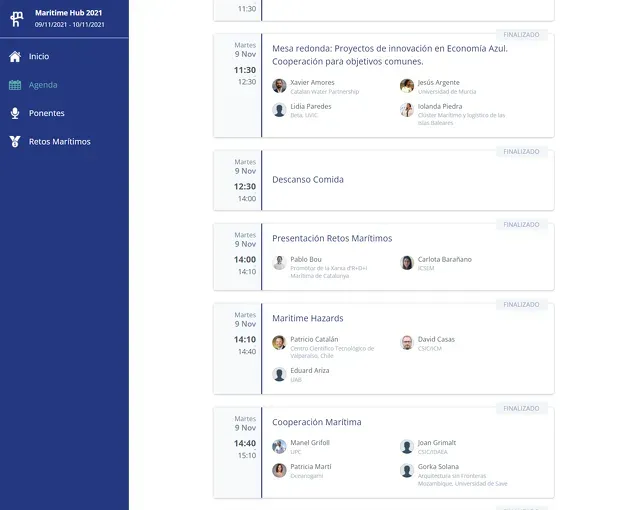Viewport: 639px width, 510px height.
Task: Select the Patricia Martí speaker name
Action: (311, 467)
